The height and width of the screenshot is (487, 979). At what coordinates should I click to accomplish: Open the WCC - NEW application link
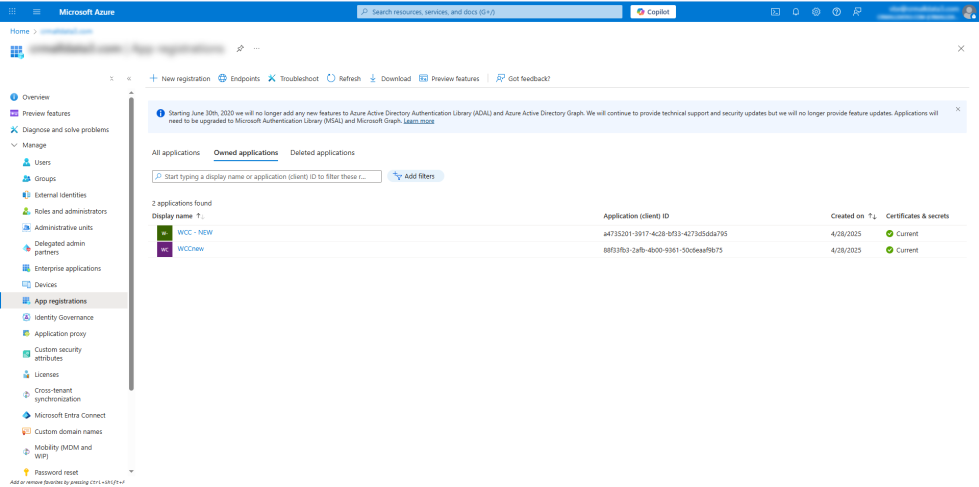(195, 232)
